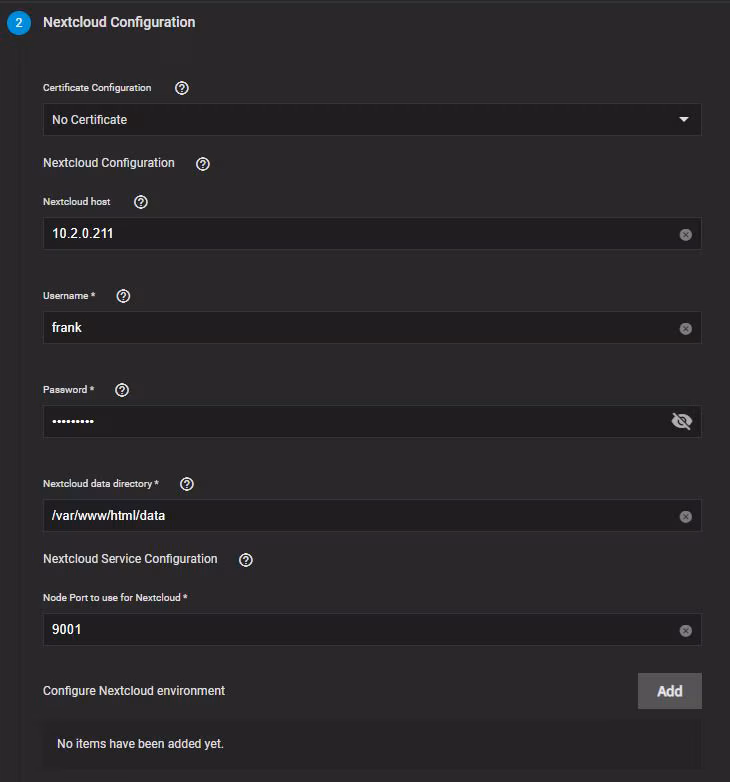
Task: Click into the Password input field
Action: (350, 422)
